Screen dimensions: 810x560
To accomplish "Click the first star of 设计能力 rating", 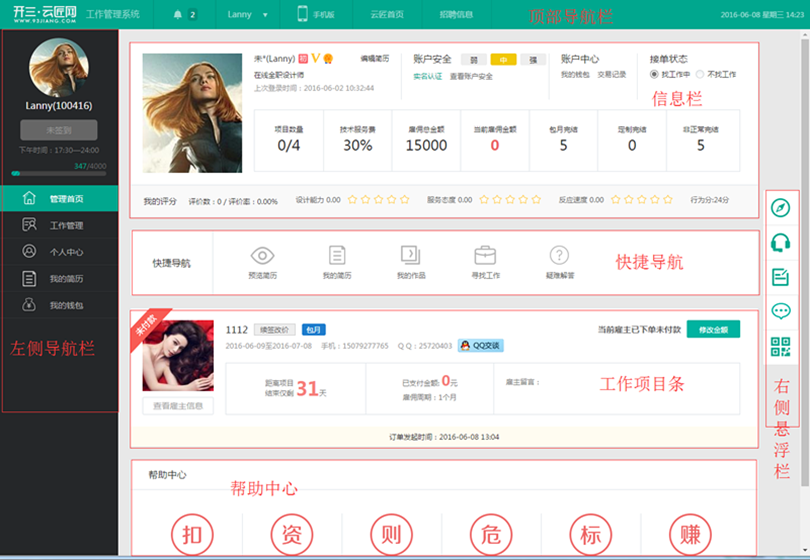I will [352, 199].
